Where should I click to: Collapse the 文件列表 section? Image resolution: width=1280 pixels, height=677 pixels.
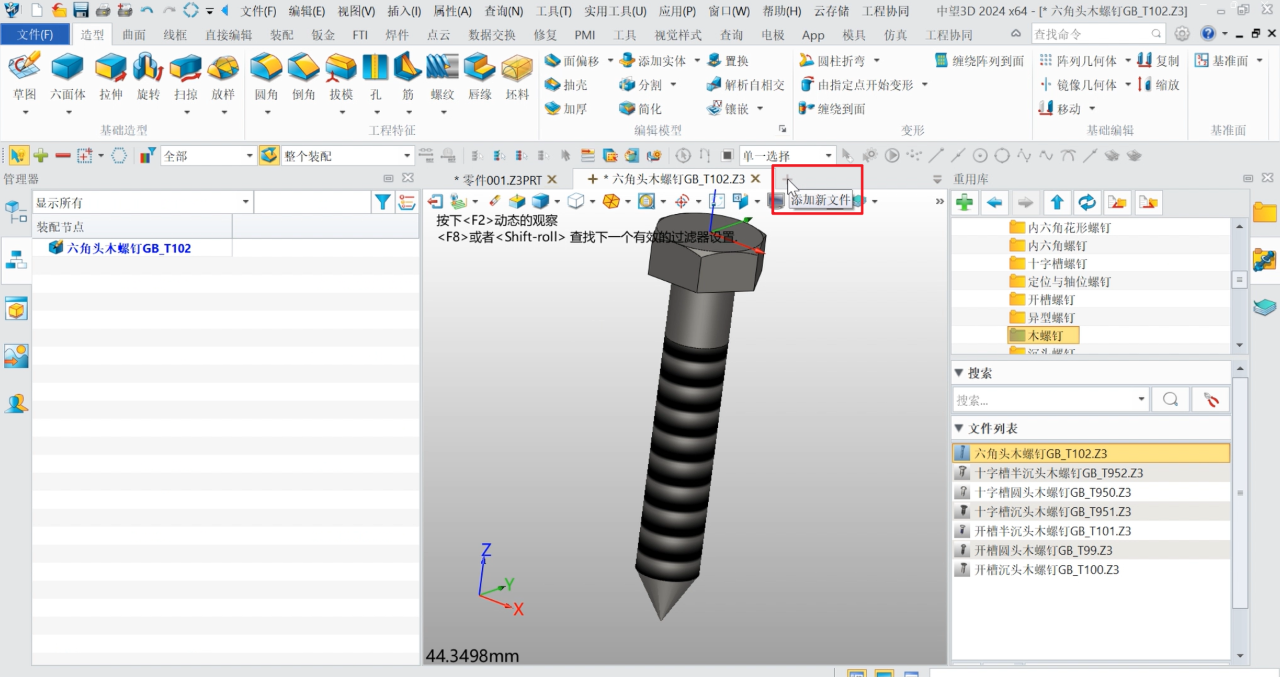pyautogui.click(x=960, y=428)
